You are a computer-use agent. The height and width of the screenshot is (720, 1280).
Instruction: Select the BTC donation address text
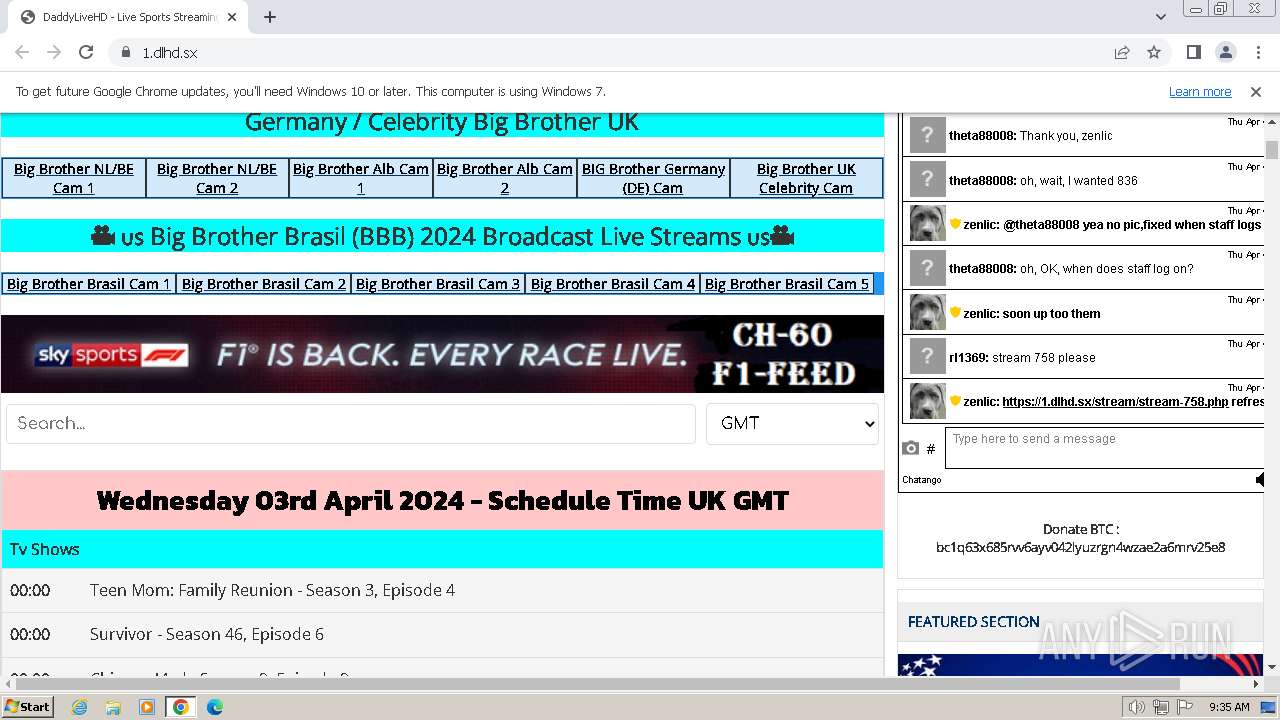1080,547
